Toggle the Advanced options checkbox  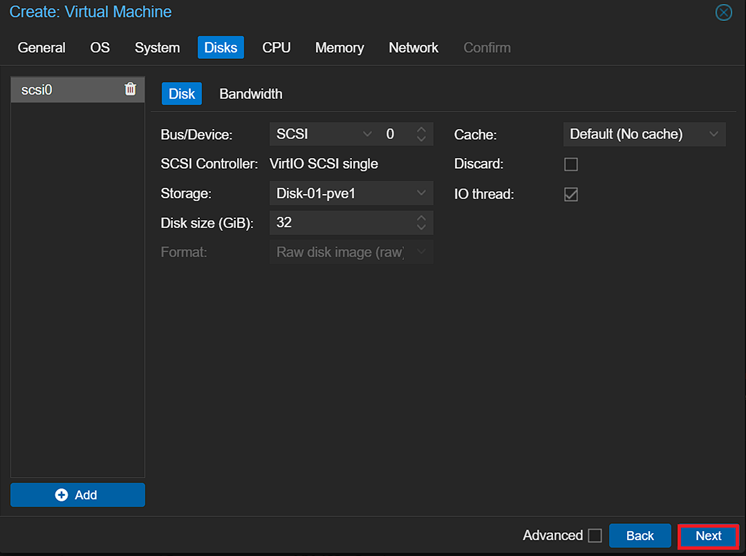(595, 536)
